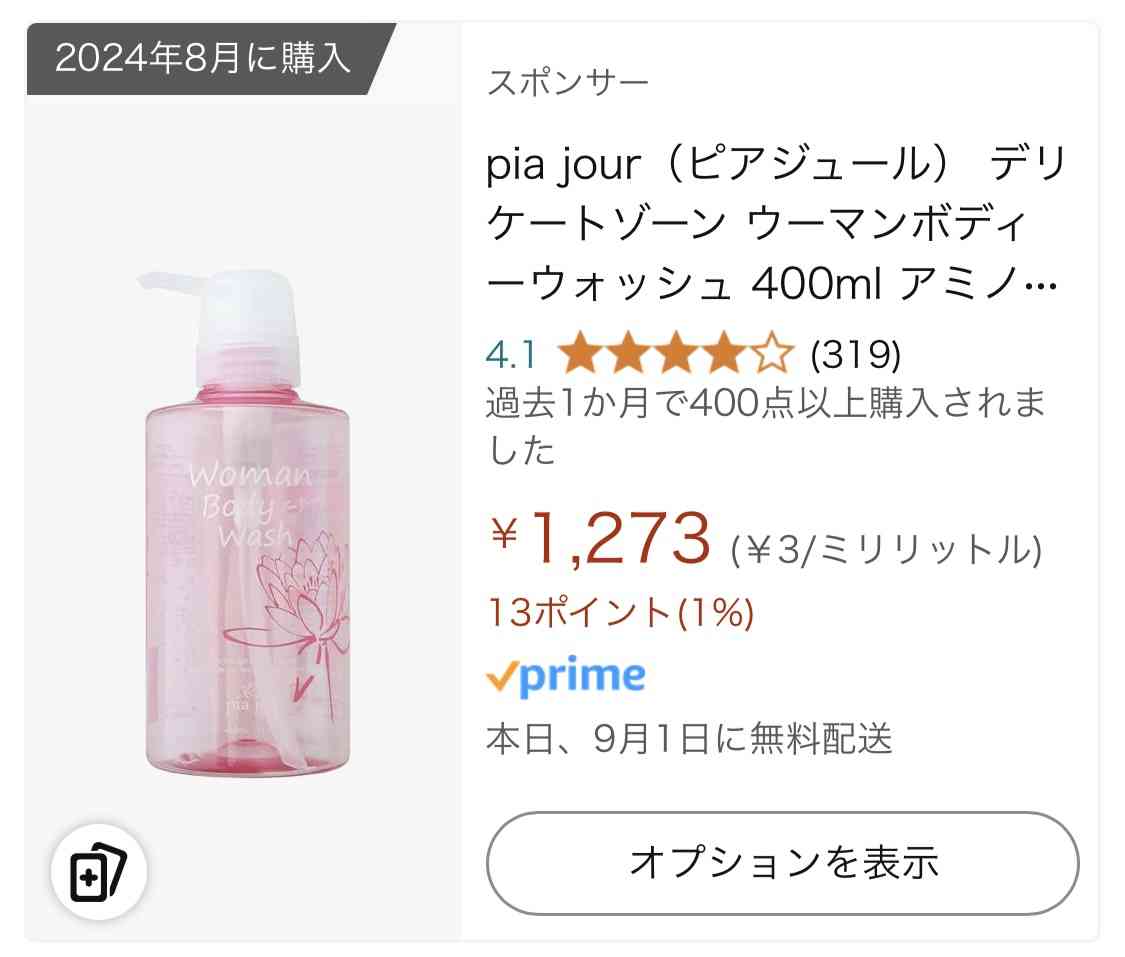Click the ¥1,273 price
The height and width of the screenshot is (957, 1125).
(x=601, y=538)
